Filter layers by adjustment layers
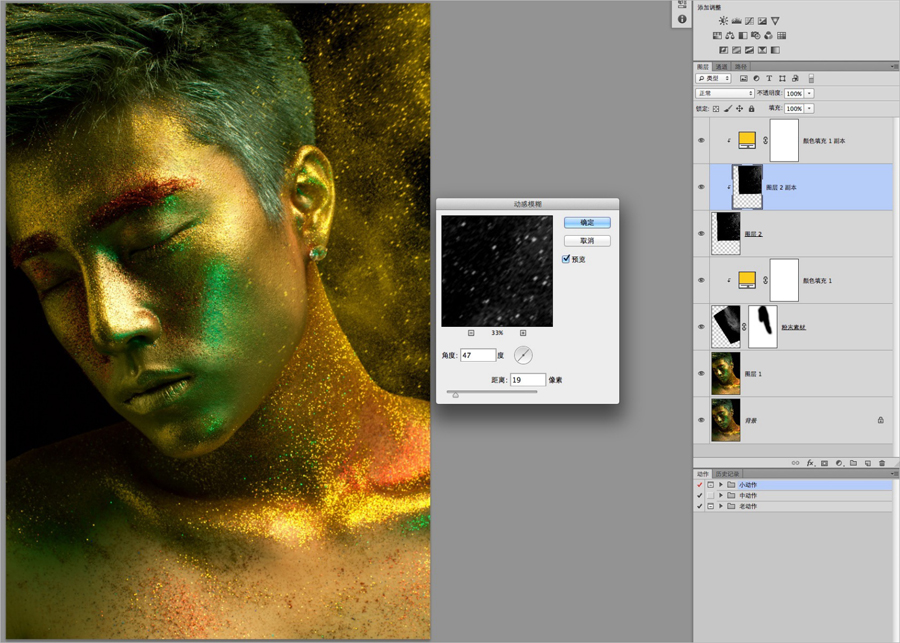The height and width of the screenshot is (643, 900). tap(757, 78)
